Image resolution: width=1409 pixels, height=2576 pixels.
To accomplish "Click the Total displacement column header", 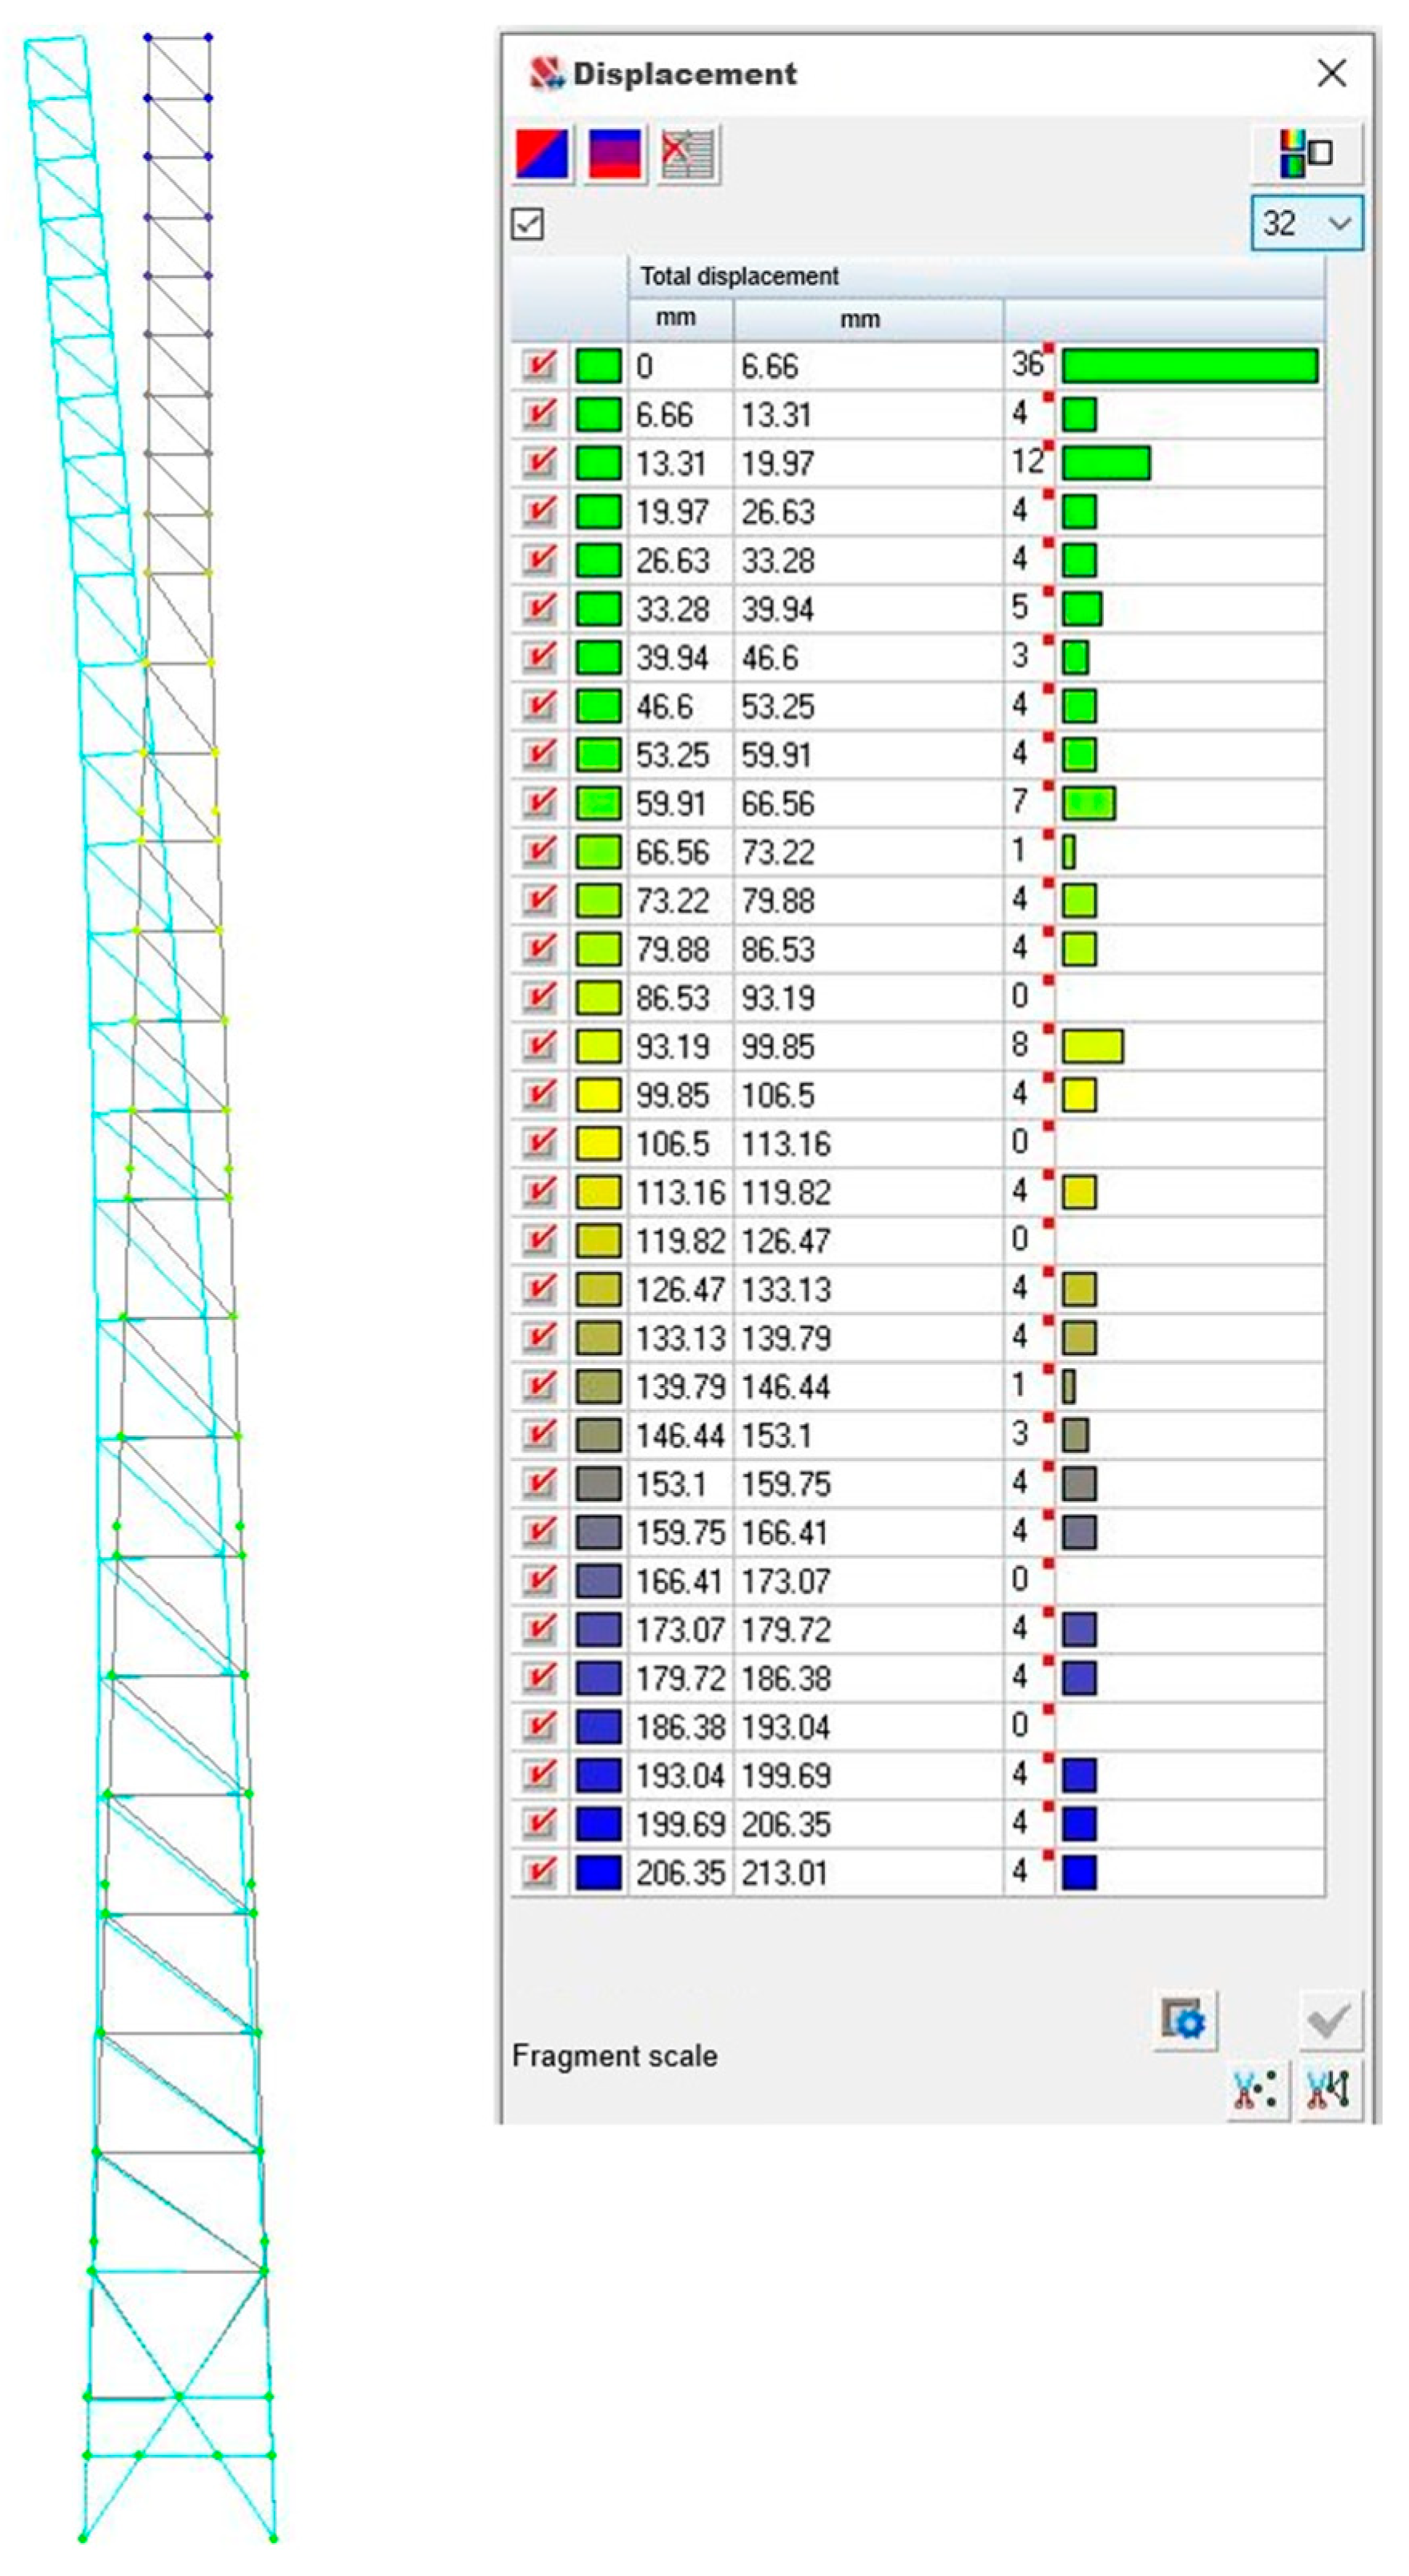I will [x=739, y=276].
